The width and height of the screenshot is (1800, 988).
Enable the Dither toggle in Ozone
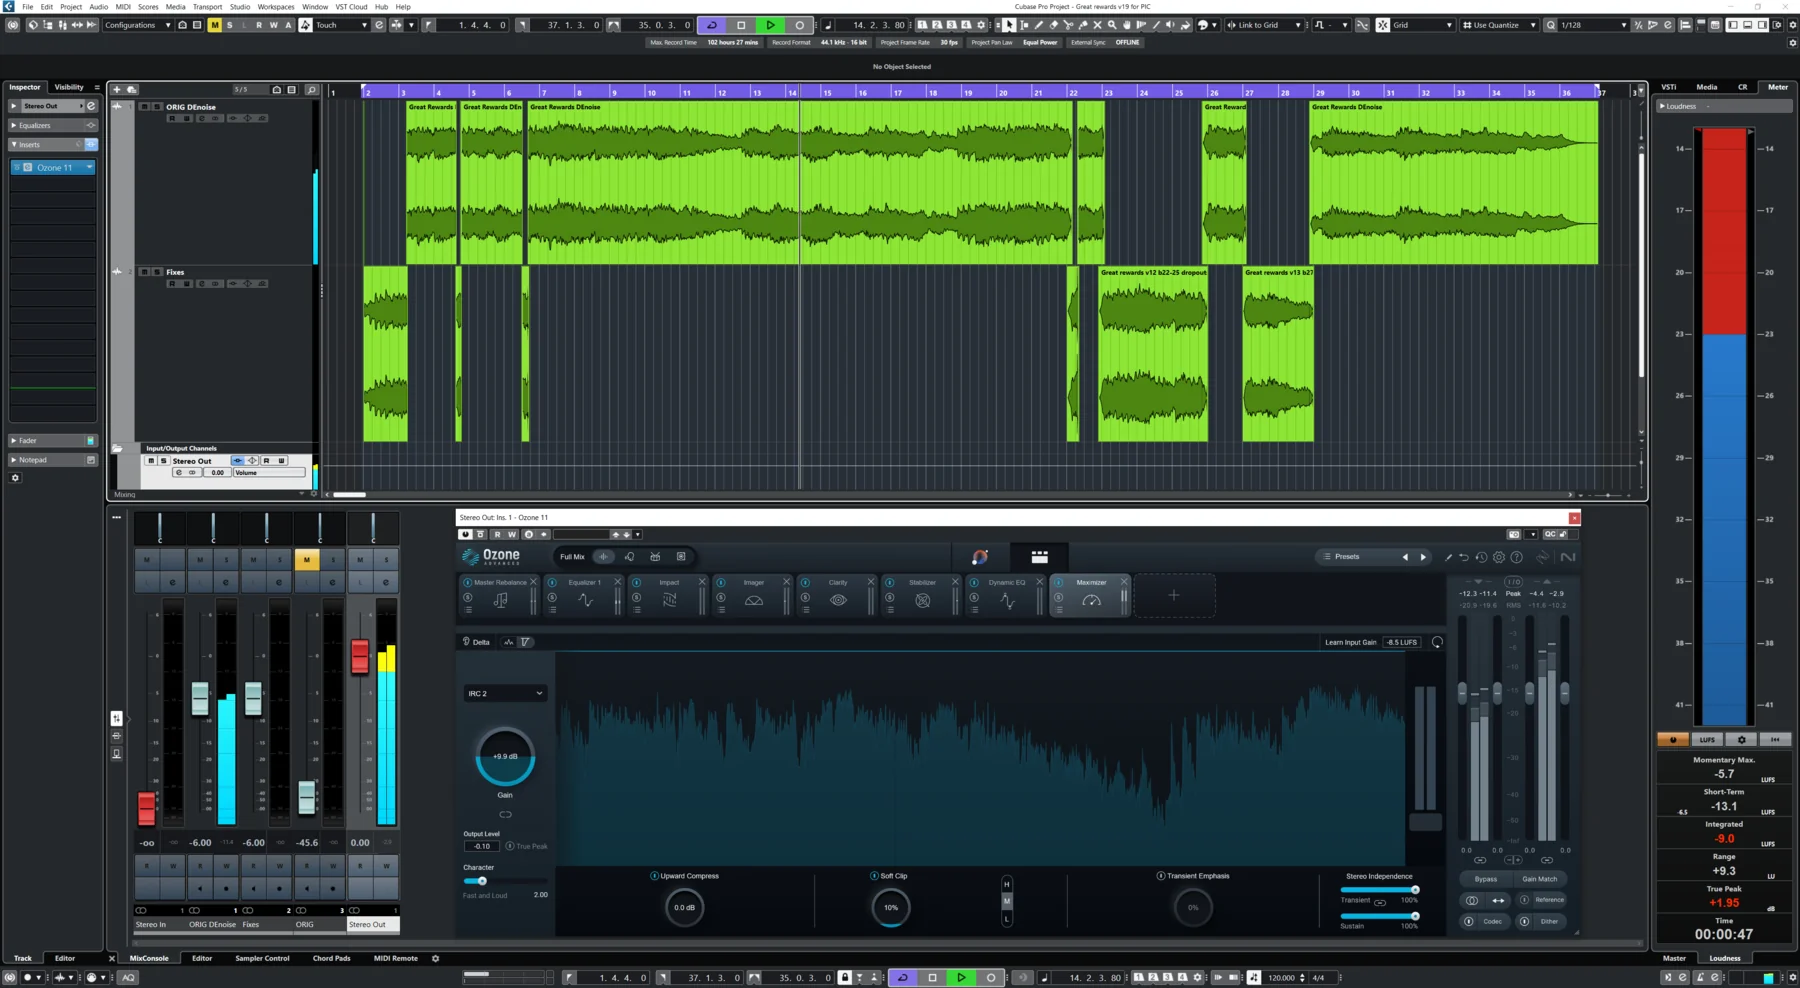click(x=1525, y=921)
